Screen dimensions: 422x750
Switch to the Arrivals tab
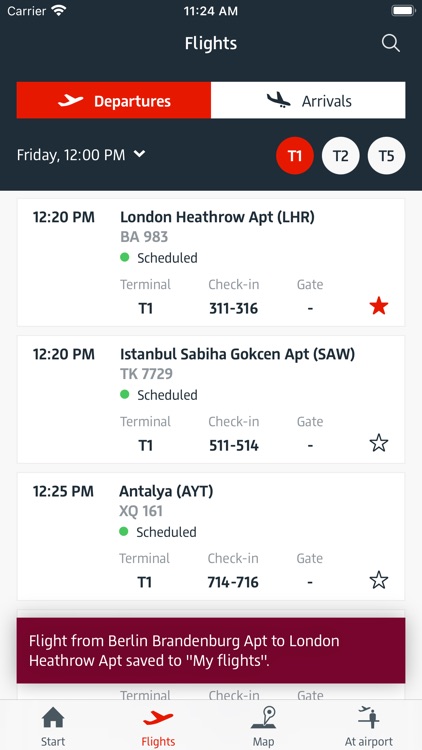point(308,100)
